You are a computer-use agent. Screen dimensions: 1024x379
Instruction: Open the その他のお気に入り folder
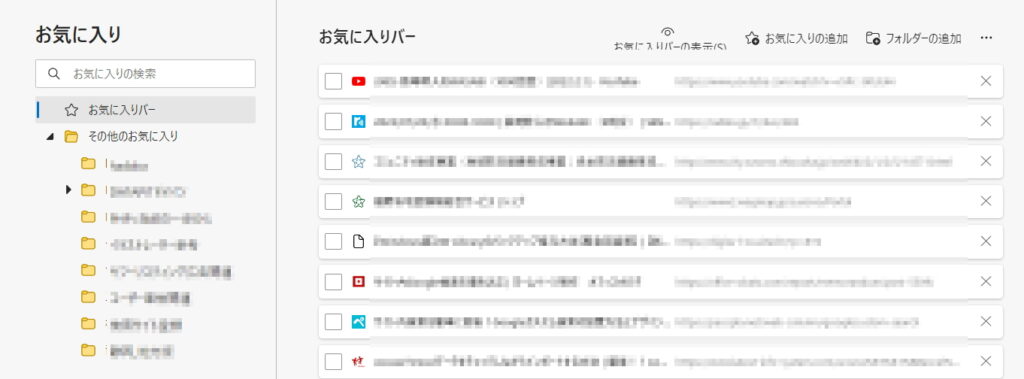(133, 137)
